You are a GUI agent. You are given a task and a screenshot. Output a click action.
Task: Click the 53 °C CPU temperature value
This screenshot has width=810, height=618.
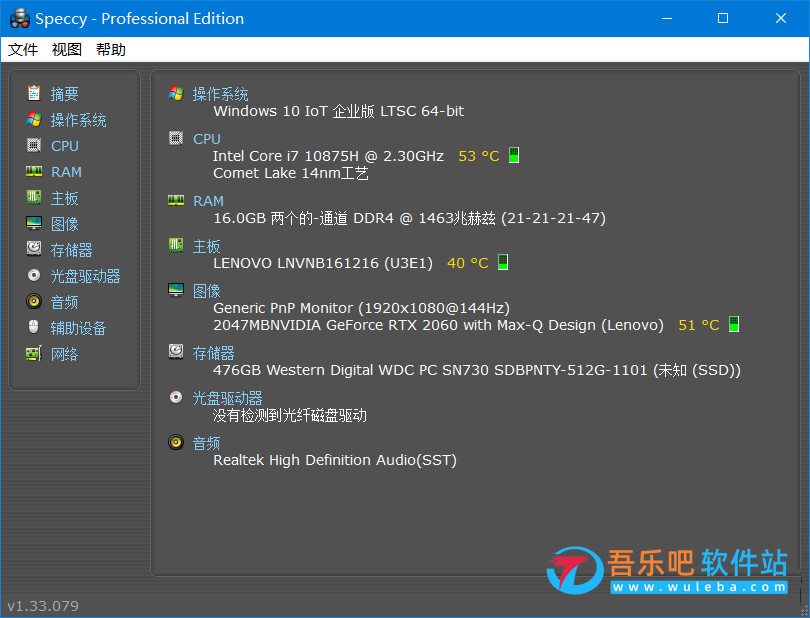click(x=479, y=156)
